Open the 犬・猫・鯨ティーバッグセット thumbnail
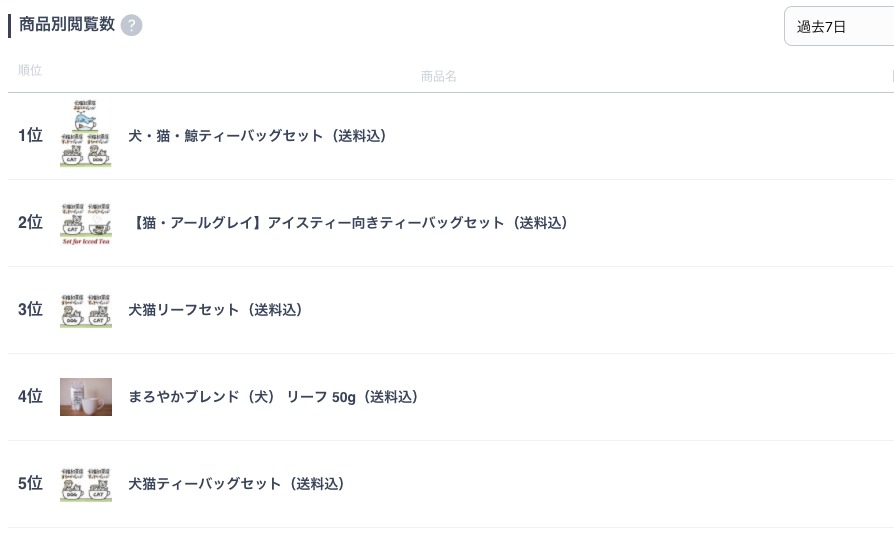Image resolution: width=894 pixels, height=537 pixels. (x=86, y=133)
